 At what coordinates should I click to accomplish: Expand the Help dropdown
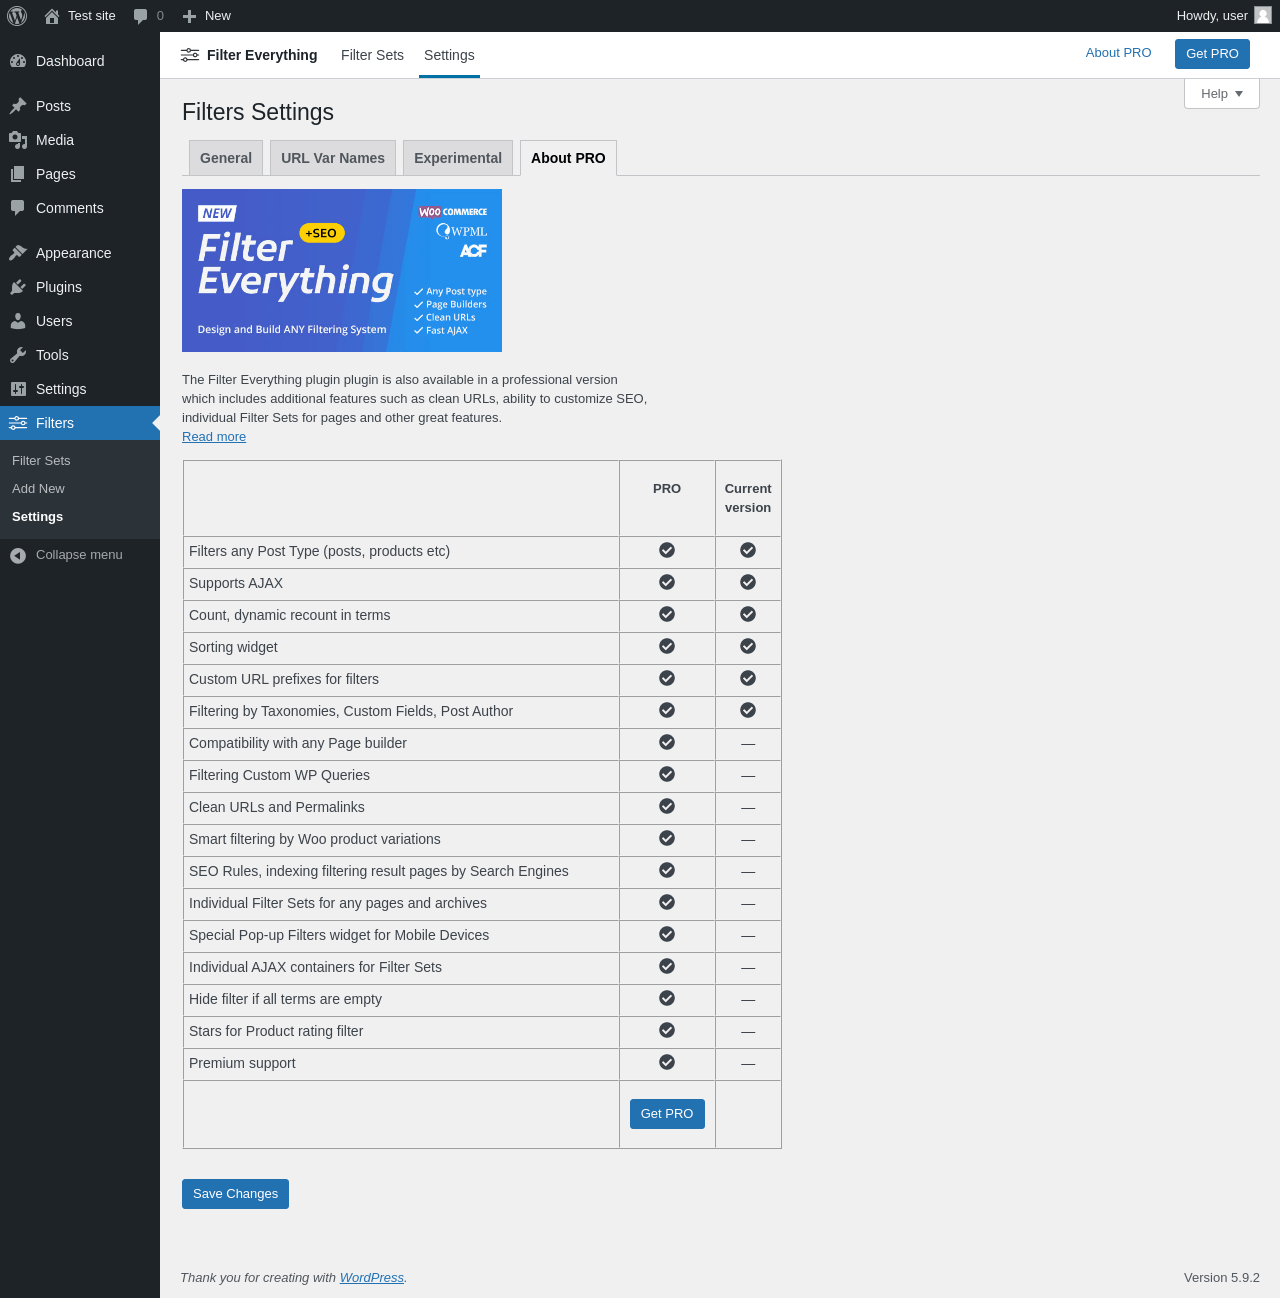click(x=1222, y=94)
